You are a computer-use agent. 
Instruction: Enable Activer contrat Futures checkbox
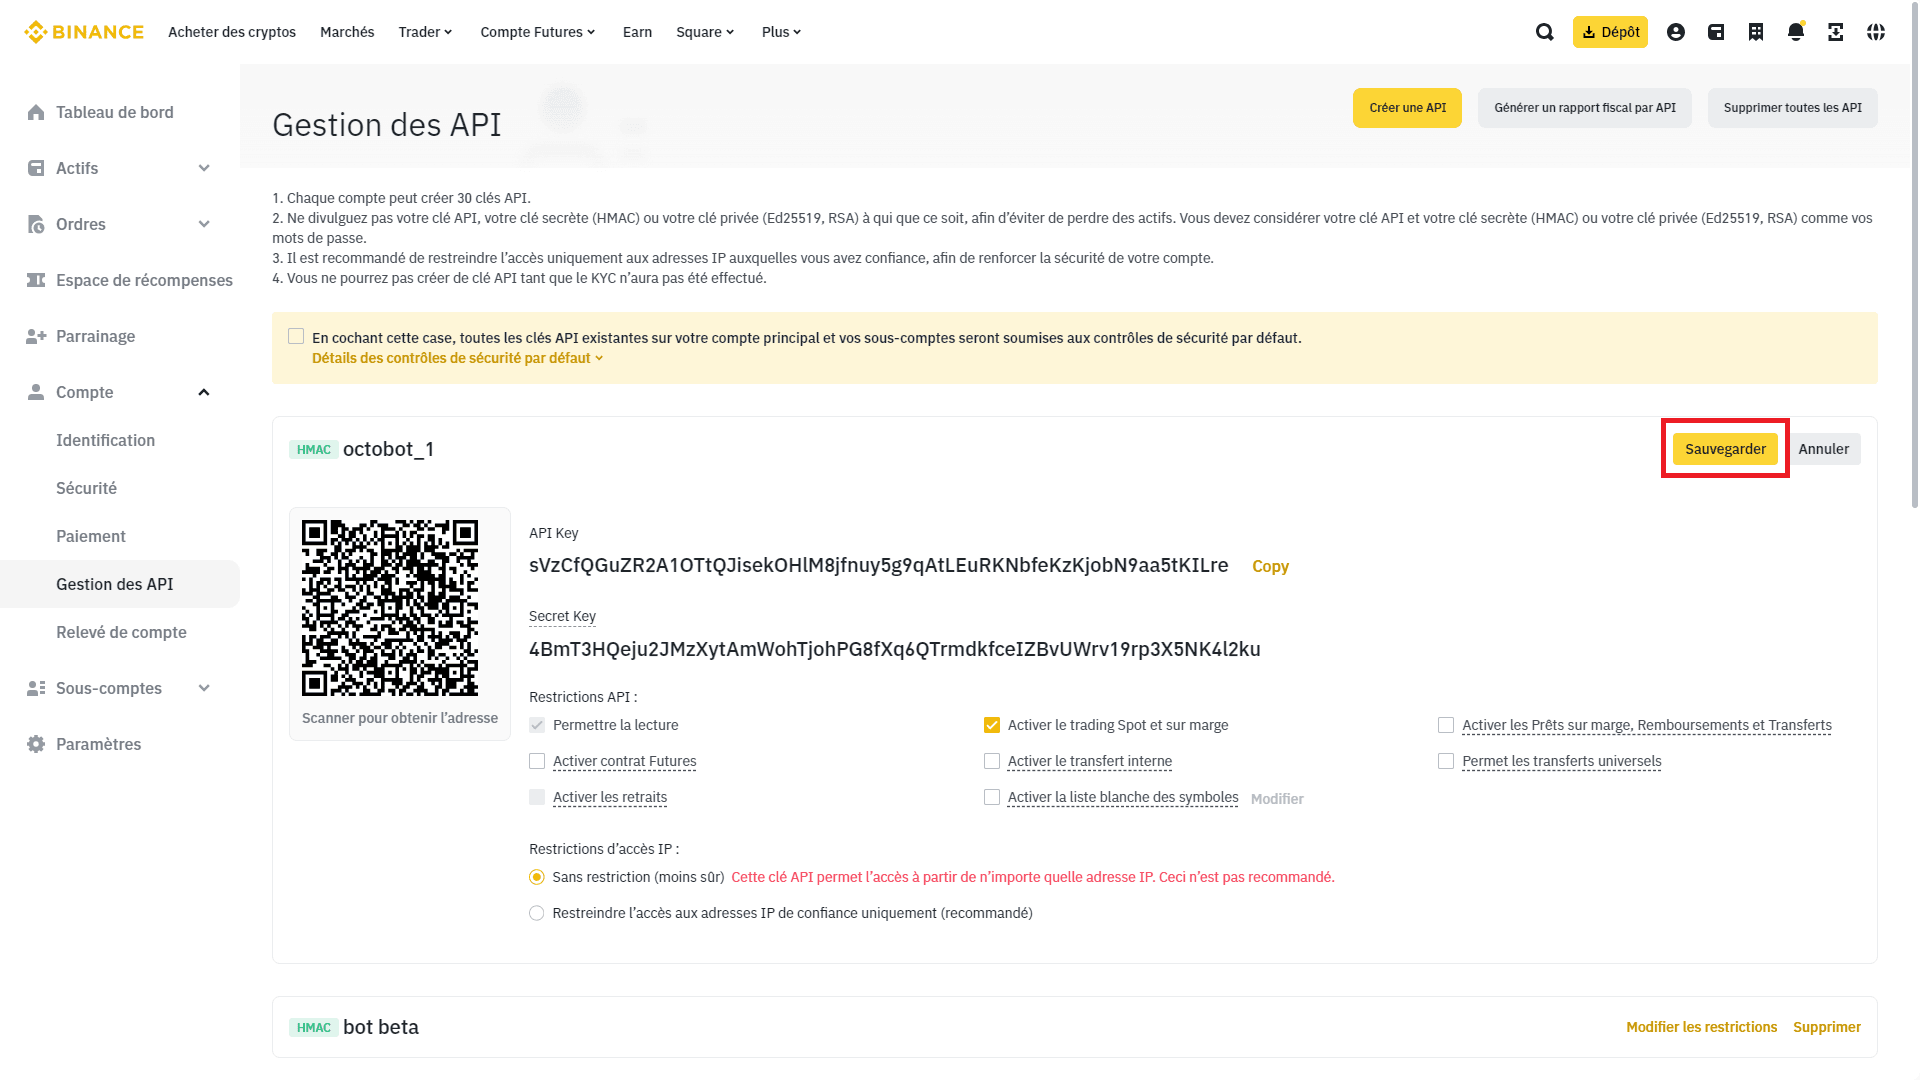(x=537, y=761)
